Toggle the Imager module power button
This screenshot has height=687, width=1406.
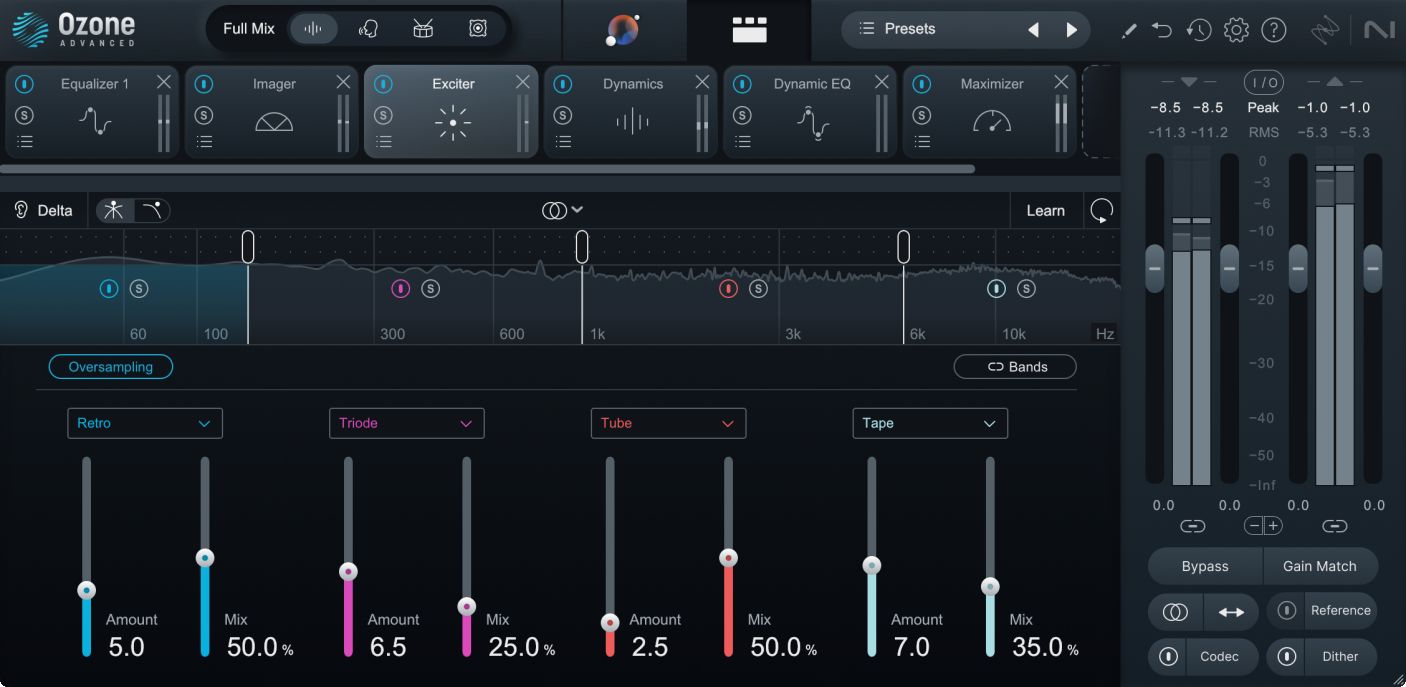point(204,85)
